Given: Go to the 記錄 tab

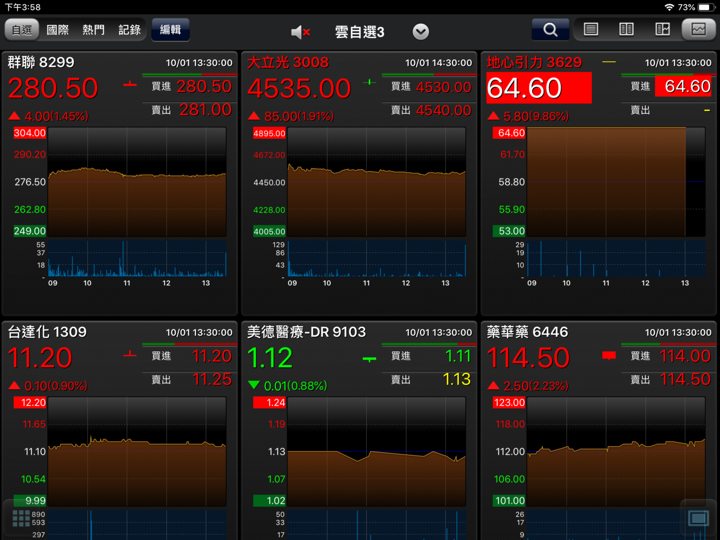Looking at the screenshot, I should (x=130, y=30).
